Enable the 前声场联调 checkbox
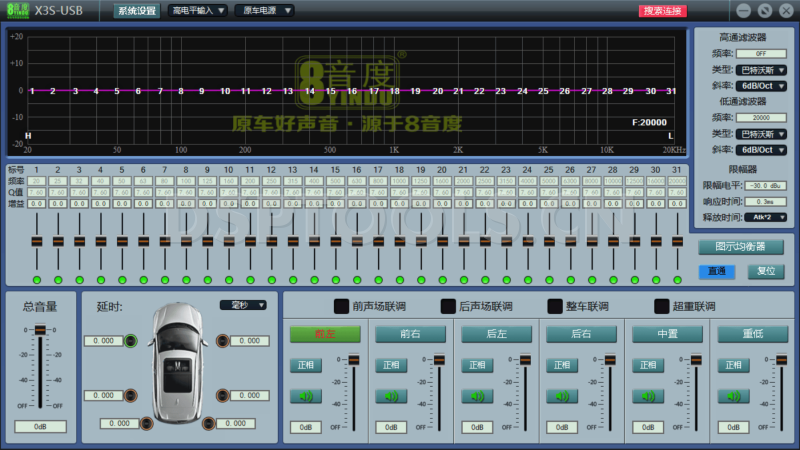The image size is (800, 450). (x=340, y=306)
